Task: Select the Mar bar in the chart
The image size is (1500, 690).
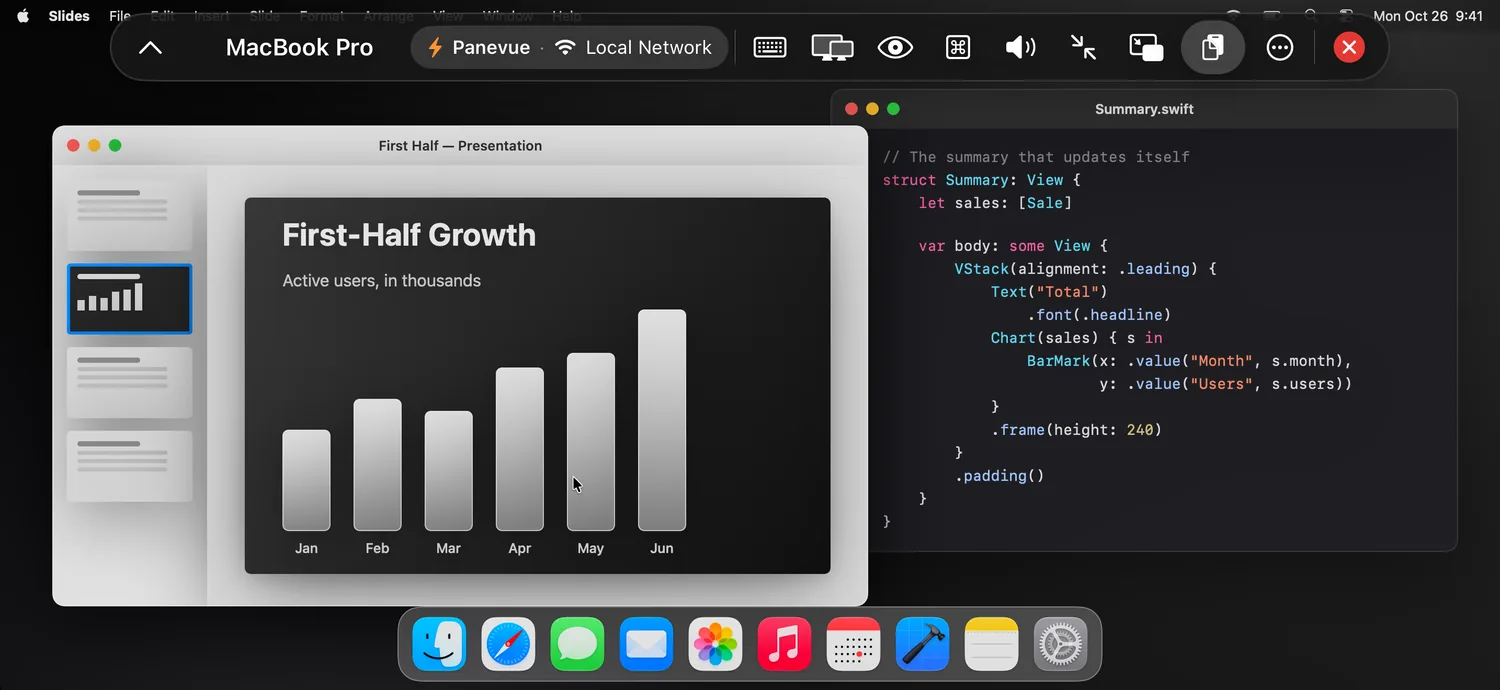Action: click(x=448, y=471)
